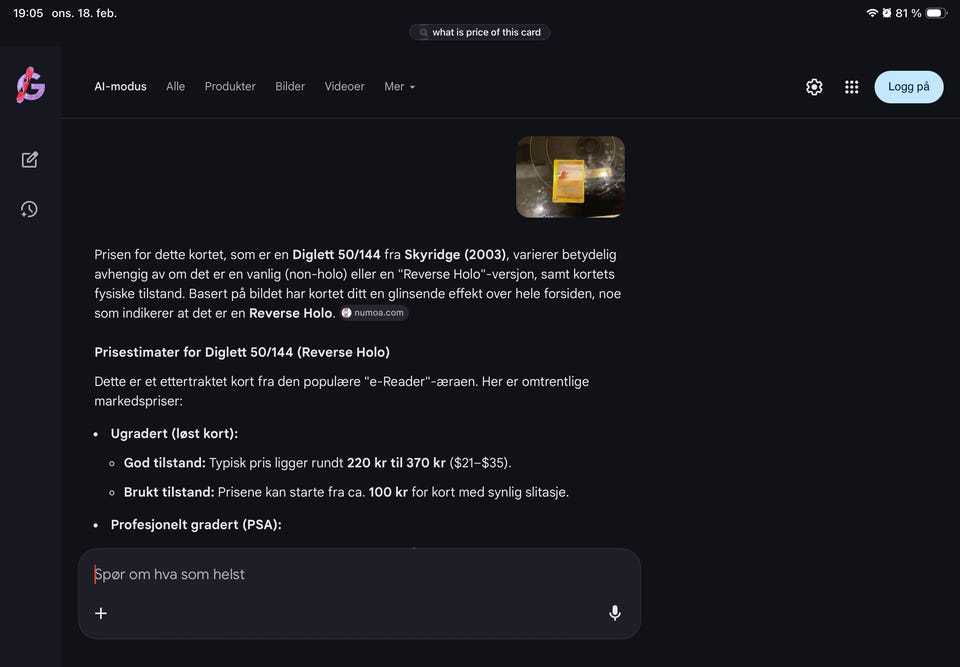Tap the alarm icon in status bar
Viewport: 960px width, 667px height.
[887, 13]
